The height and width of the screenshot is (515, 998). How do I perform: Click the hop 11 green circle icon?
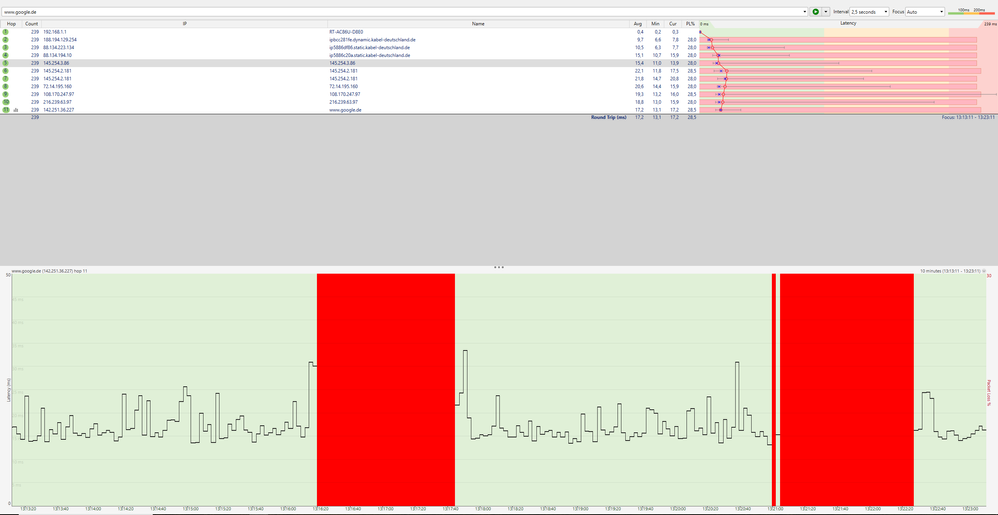click(x=5, y=109)
